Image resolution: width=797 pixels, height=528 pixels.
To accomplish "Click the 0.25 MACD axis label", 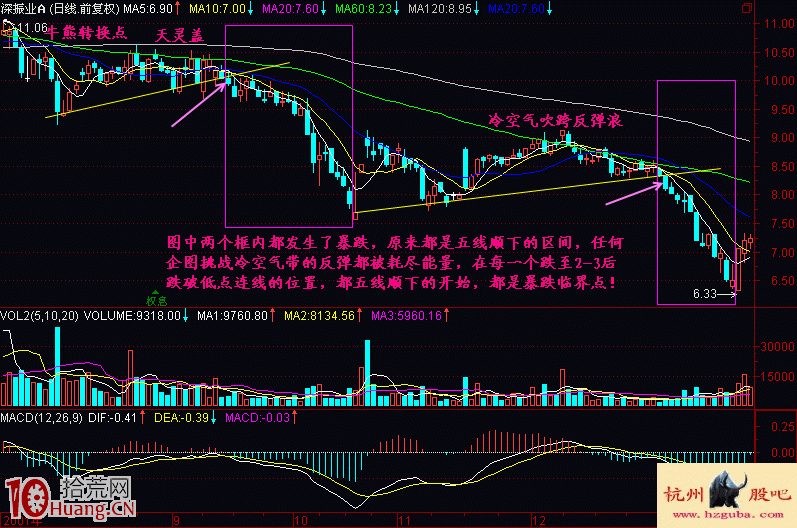I will [783, 426].
